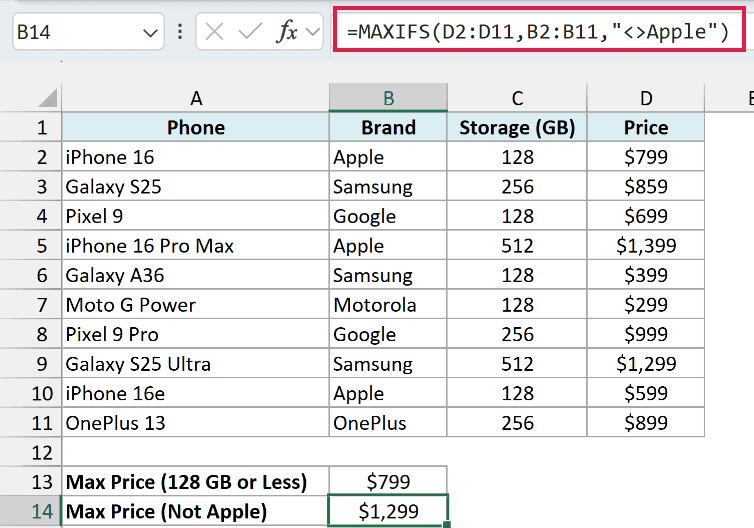Viewport: 754px width, 528px height.
Task: Select the column A header
Action: [196, 98]
